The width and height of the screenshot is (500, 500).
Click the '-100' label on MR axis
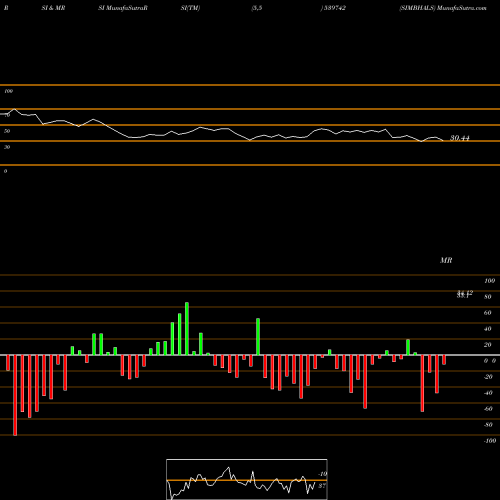pos(490,441)
